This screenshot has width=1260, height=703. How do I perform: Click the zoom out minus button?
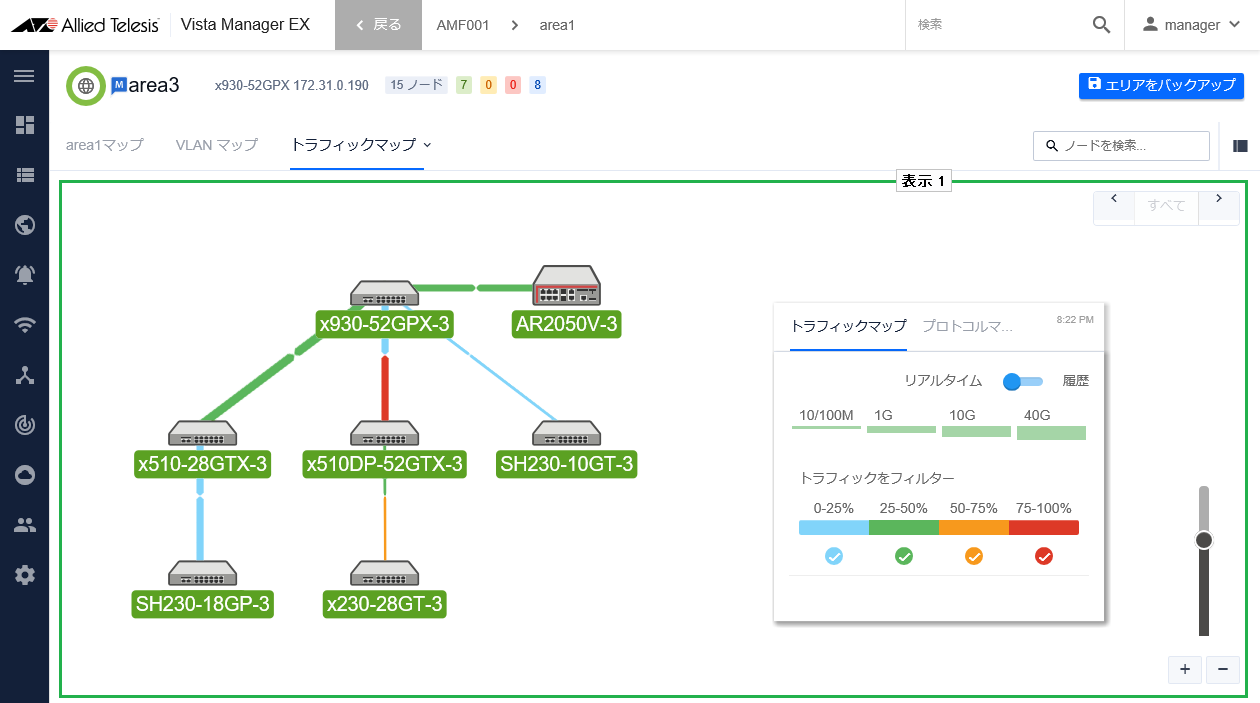pyautogui.click(x=1223, y=670)
